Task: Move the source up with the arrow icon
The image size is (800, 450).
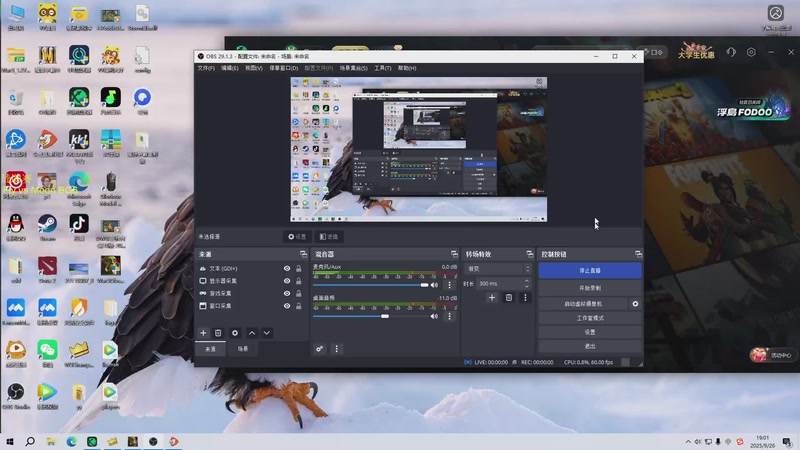Action: pos(252,333)
